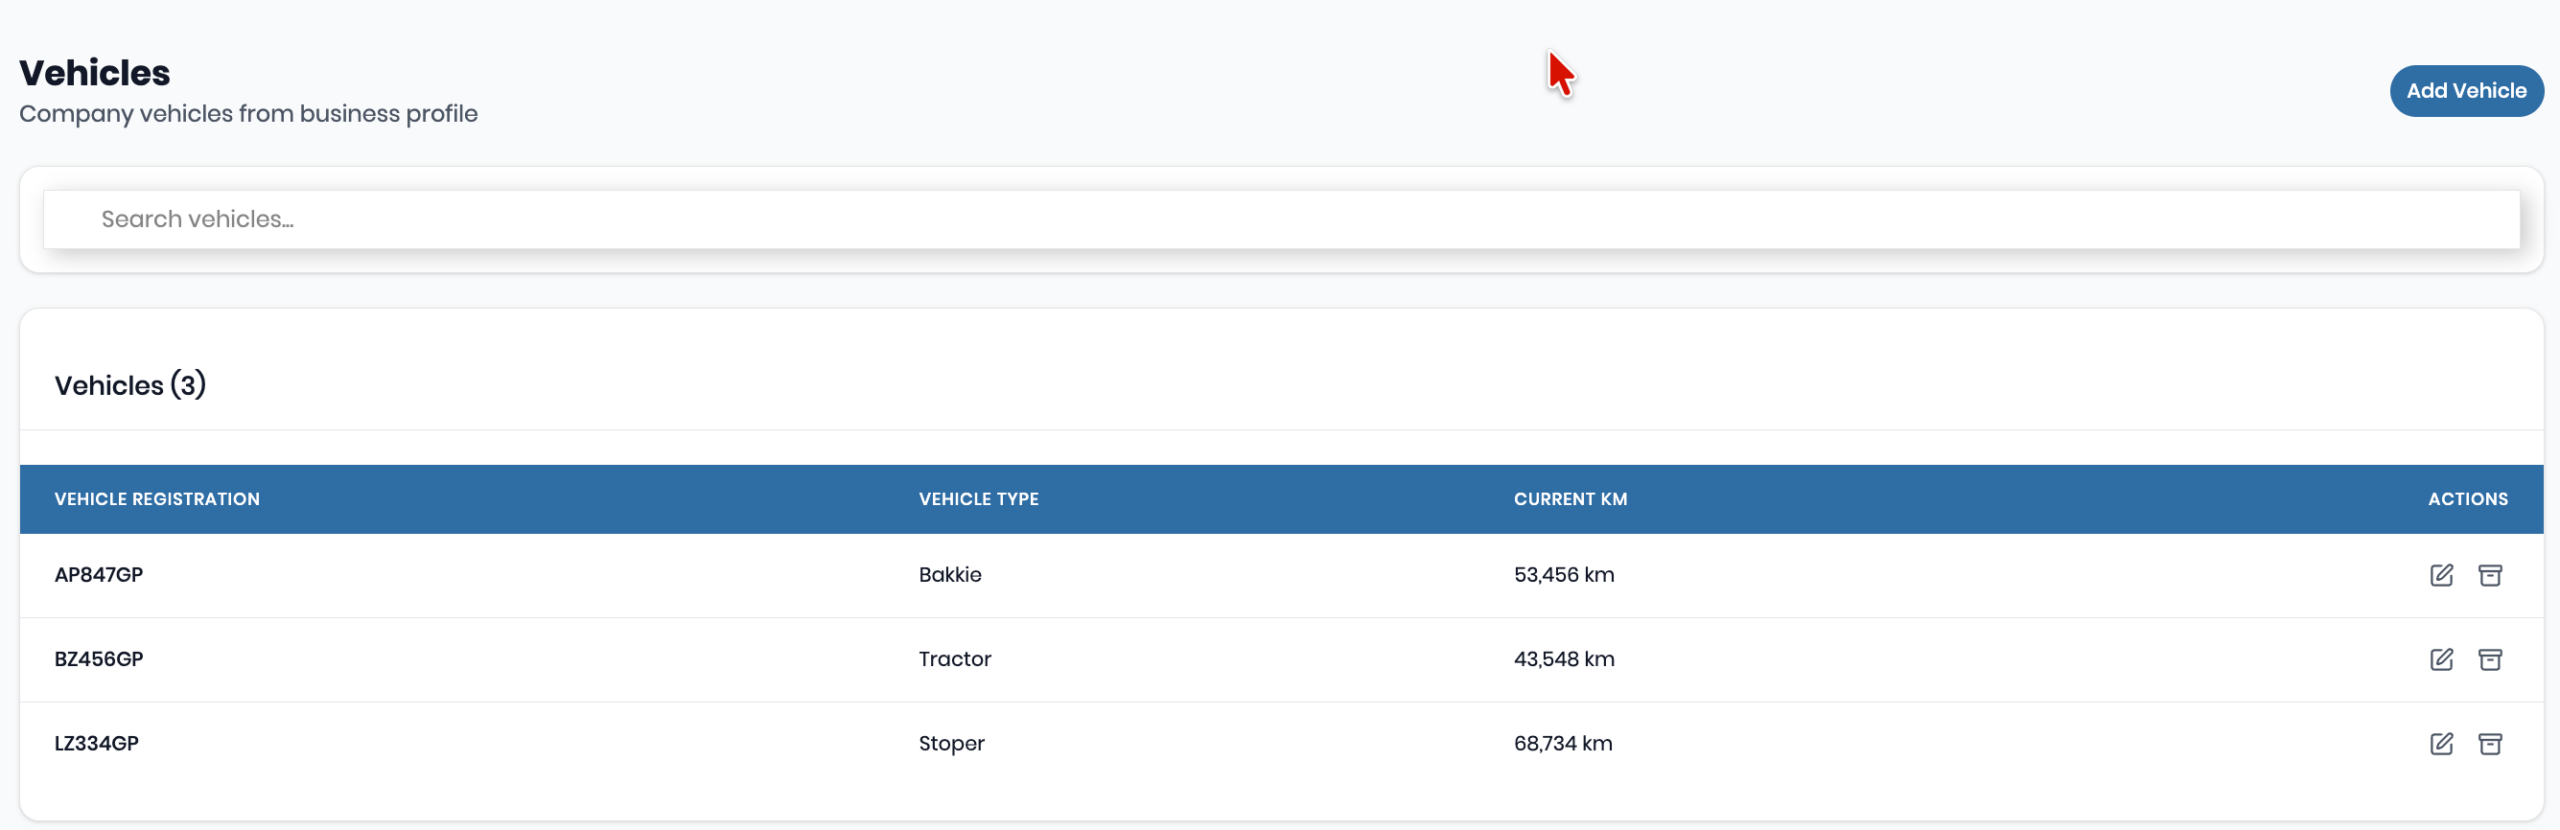The height and width of the screenshot is (830, 2560).
Task: Click the Vehicles page title
Action: click(x=95, y=73)
